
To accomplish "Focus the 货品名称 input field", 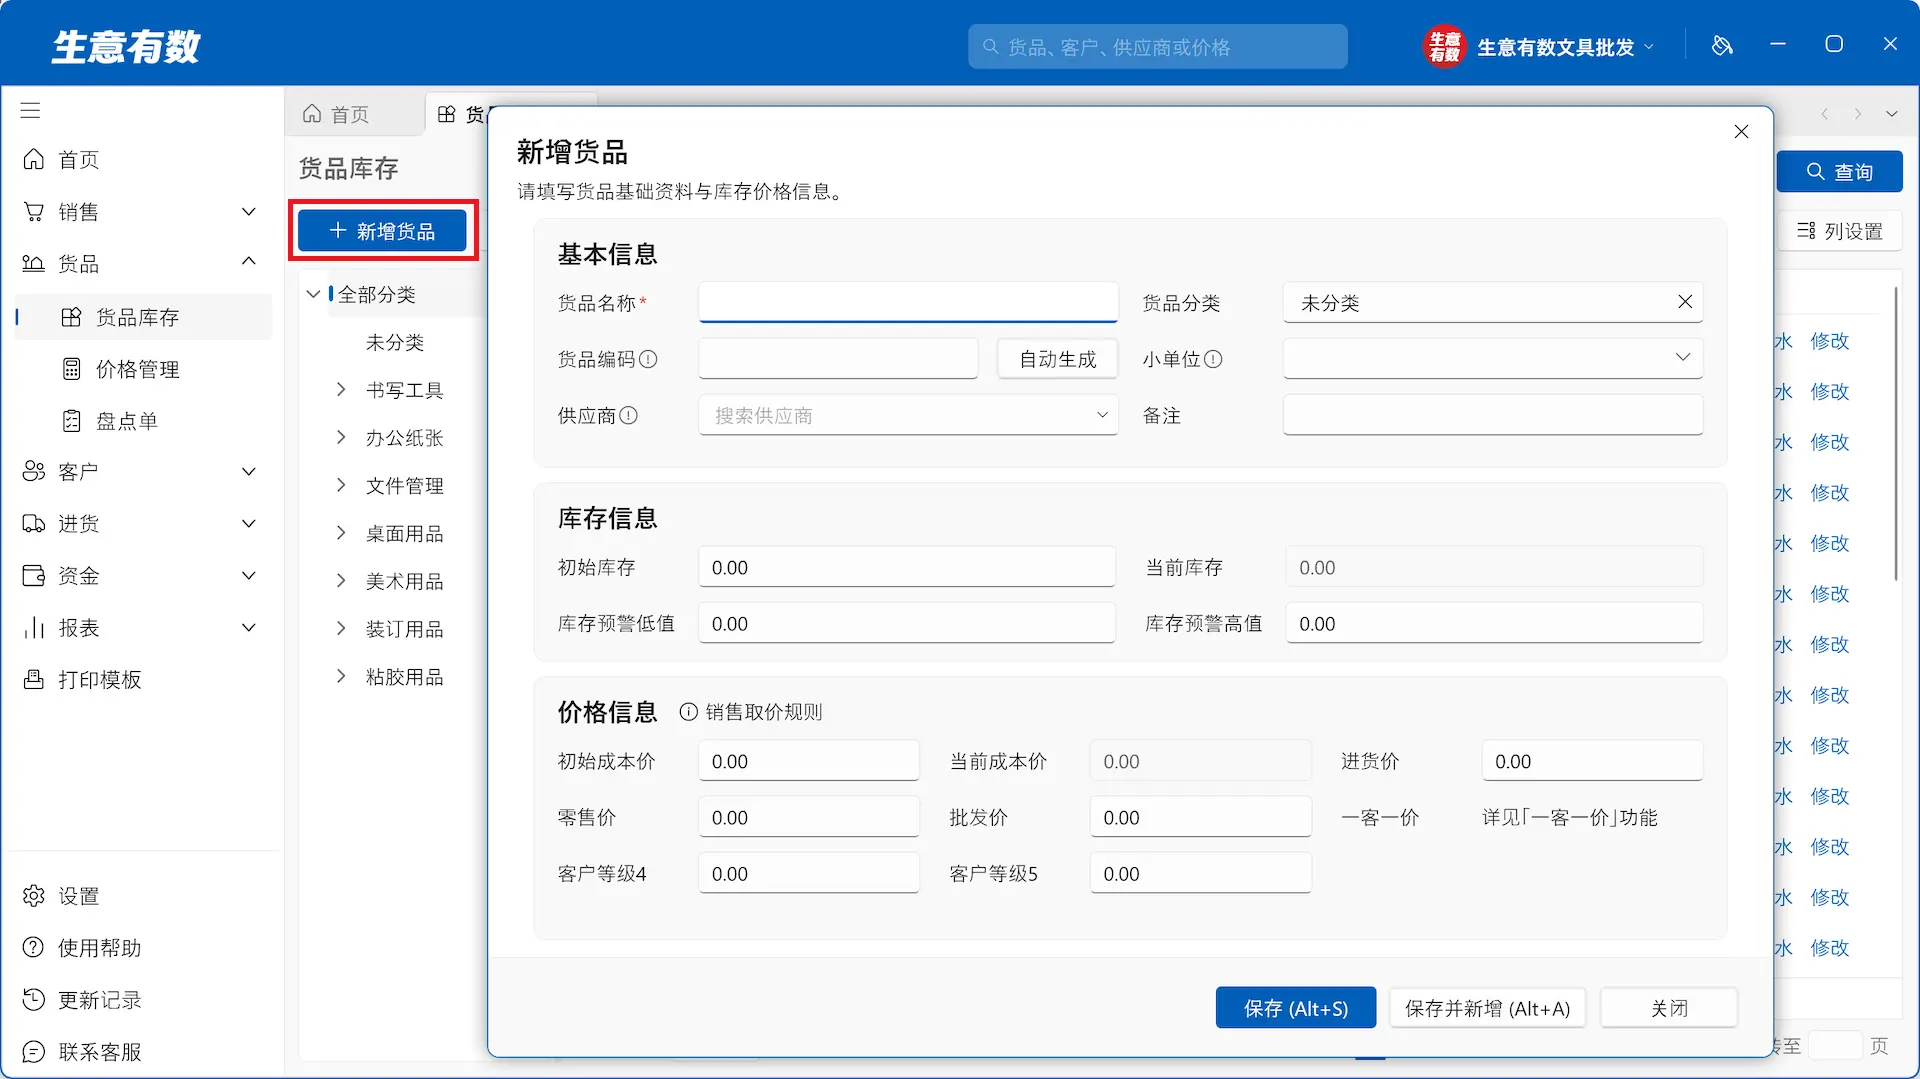I will (908, 302).
